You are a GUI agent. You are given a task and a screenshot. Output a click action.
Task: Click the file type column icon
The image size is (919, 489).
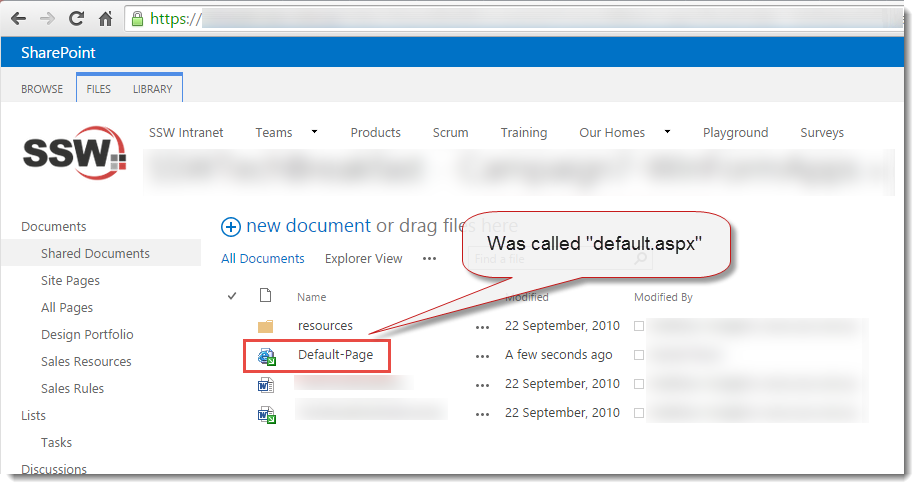pyautogui.click(x=265, y=296)
